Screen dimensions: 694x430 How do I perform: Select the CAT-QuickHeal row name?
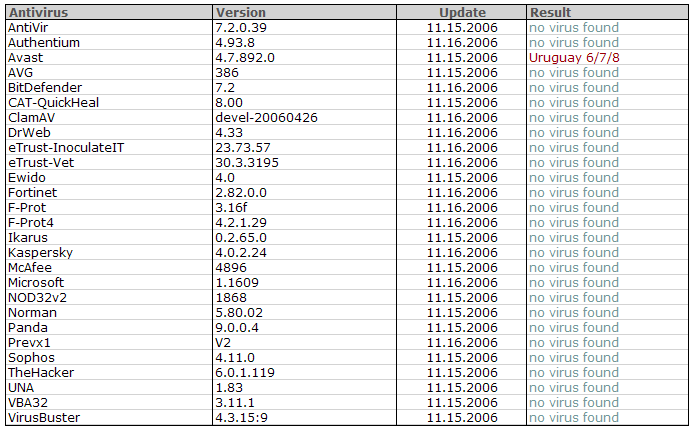pos(54,103)
